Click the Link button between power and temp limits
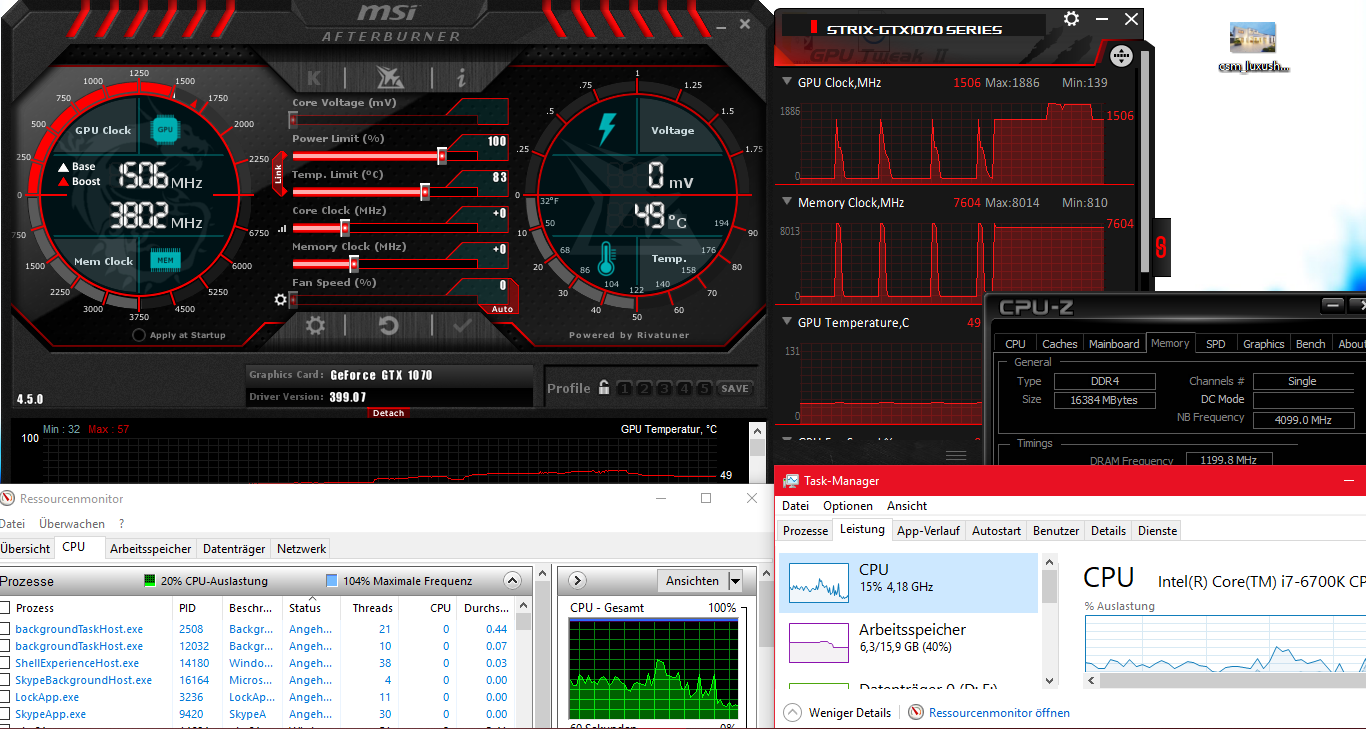Image resolution: width=1366 pixels, height=729 pixels. [279, 174]
